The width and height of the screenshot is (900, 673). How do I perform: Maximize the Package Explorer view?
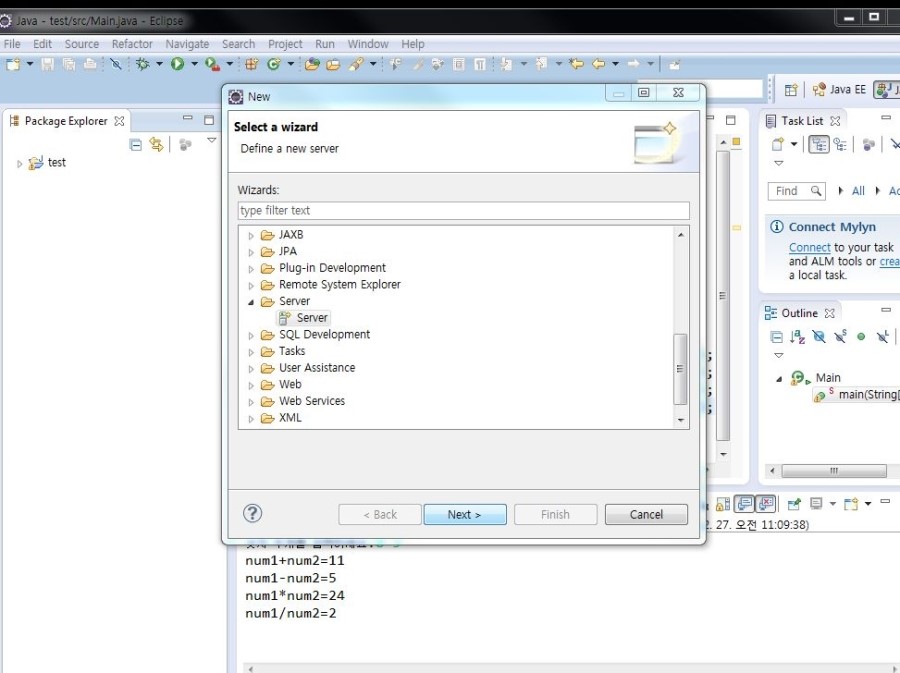coord(209,120)
